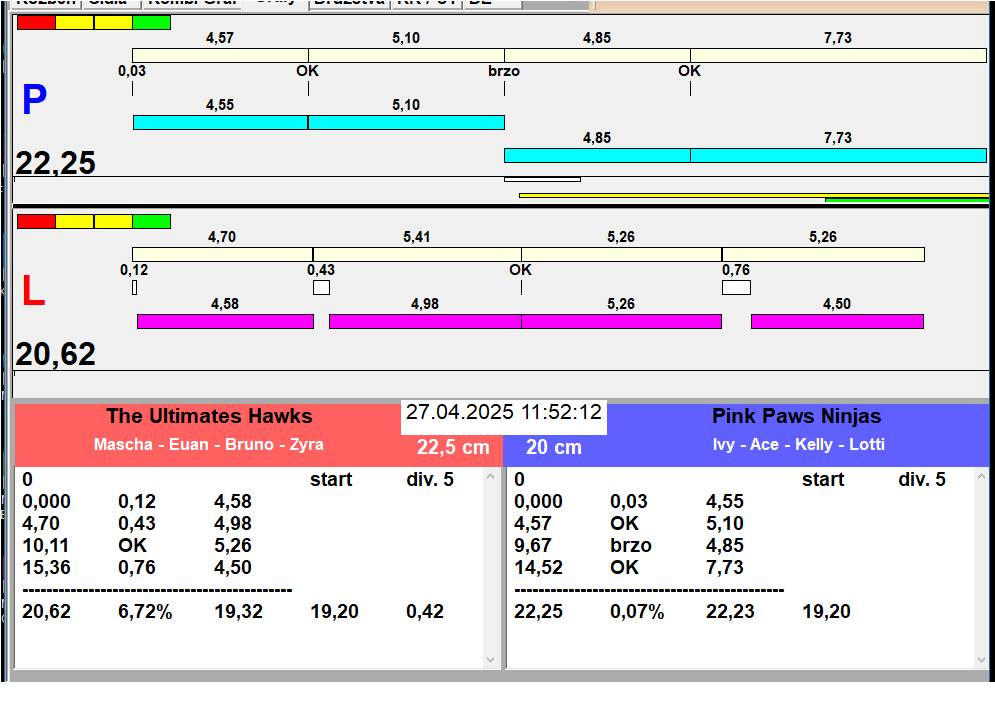This screenshot has height=716, width=995.
Task: Click the red light in lane L
Action: (36, 221)
